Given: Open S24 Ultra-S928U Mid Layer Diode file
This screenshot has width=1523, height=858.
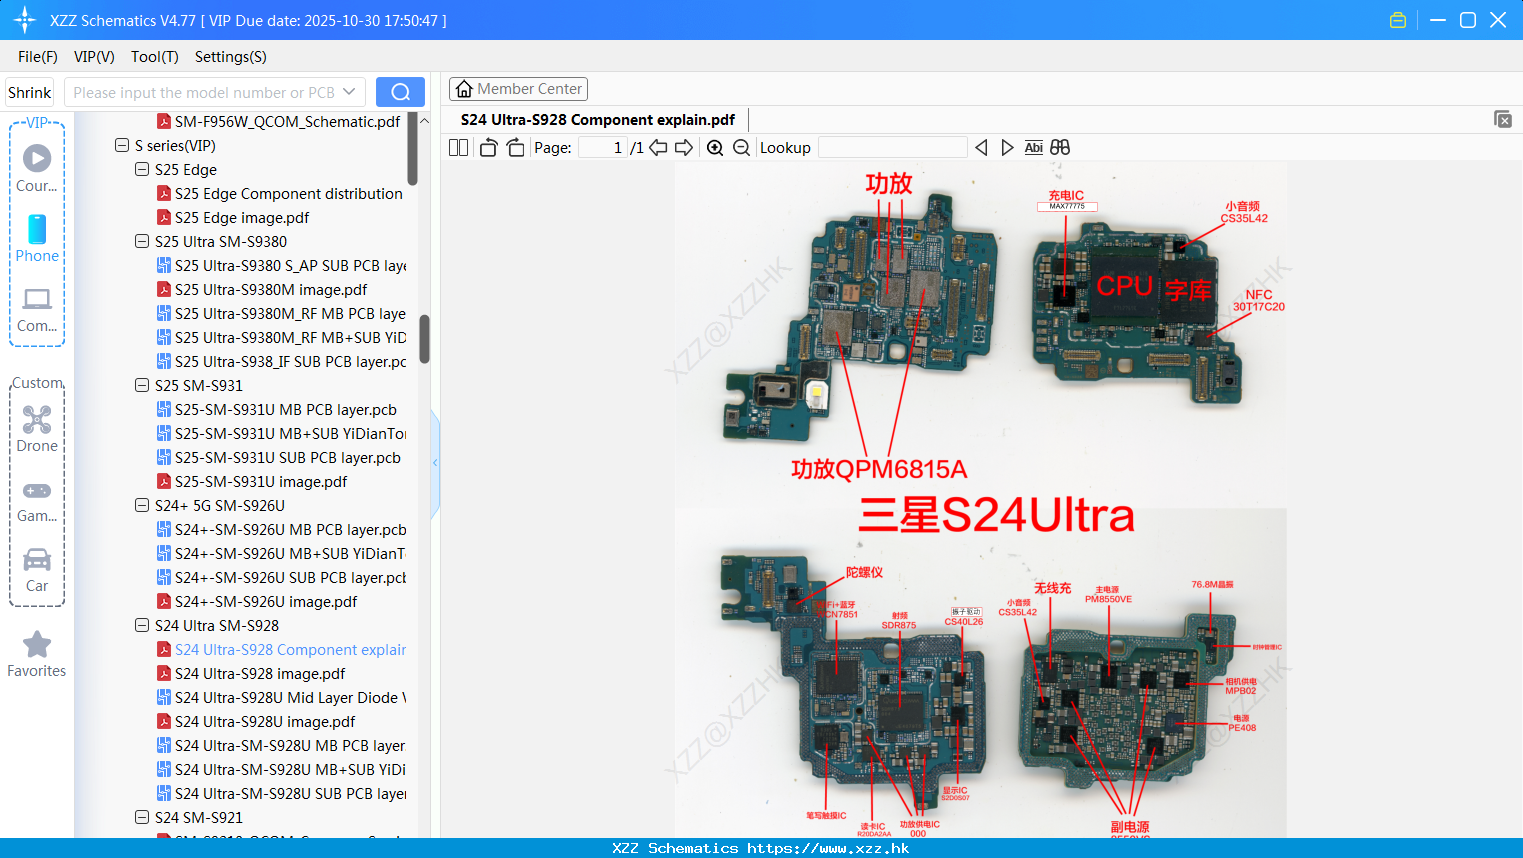Looking at the screenshot, I should 282,697.
